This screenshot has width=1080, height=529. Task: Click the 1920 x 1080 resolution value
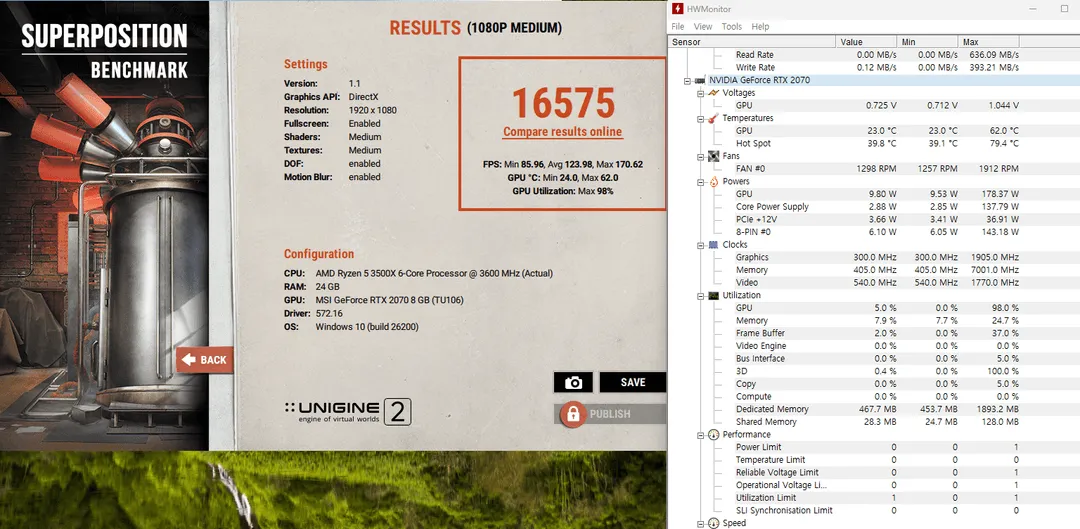pyautogui.click(x=372, y=110)
